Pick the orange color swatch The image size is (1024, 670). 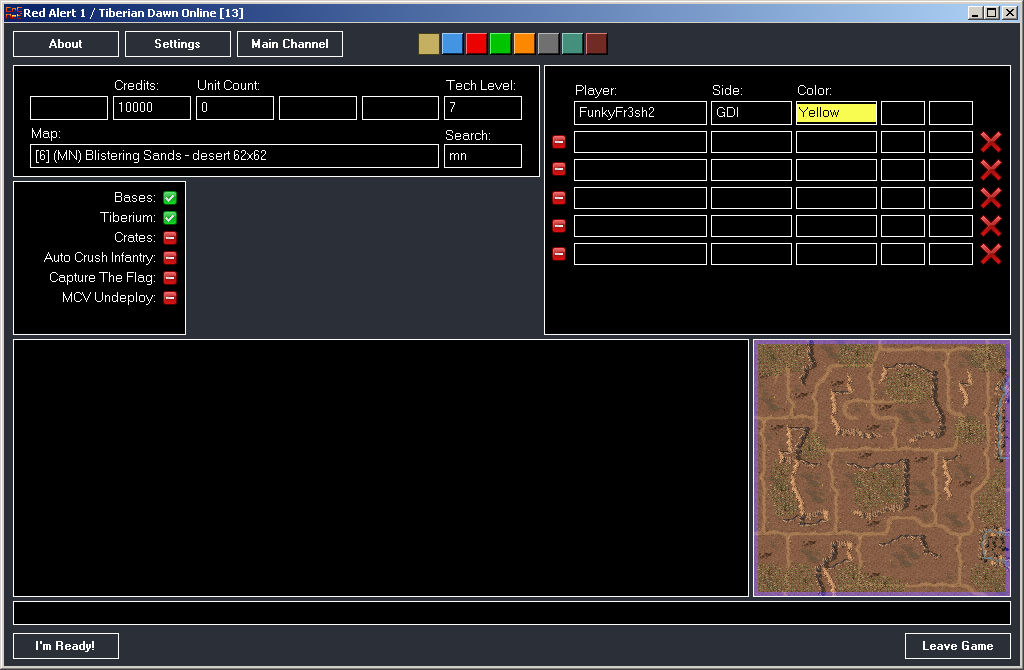tap(524, 44)
